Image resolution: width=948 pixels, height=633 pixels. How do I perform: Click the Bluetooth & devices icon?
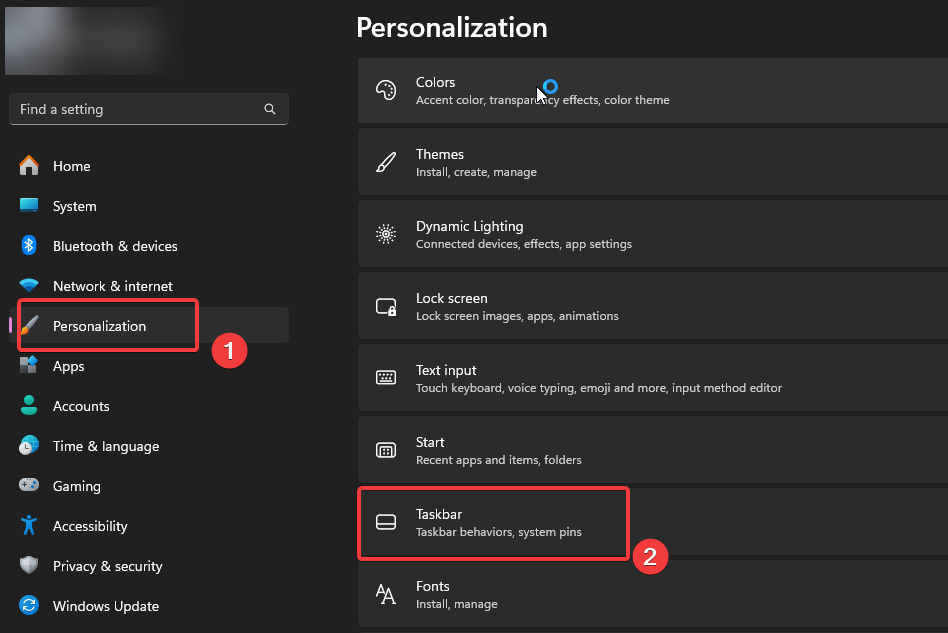tap(29, 246)
